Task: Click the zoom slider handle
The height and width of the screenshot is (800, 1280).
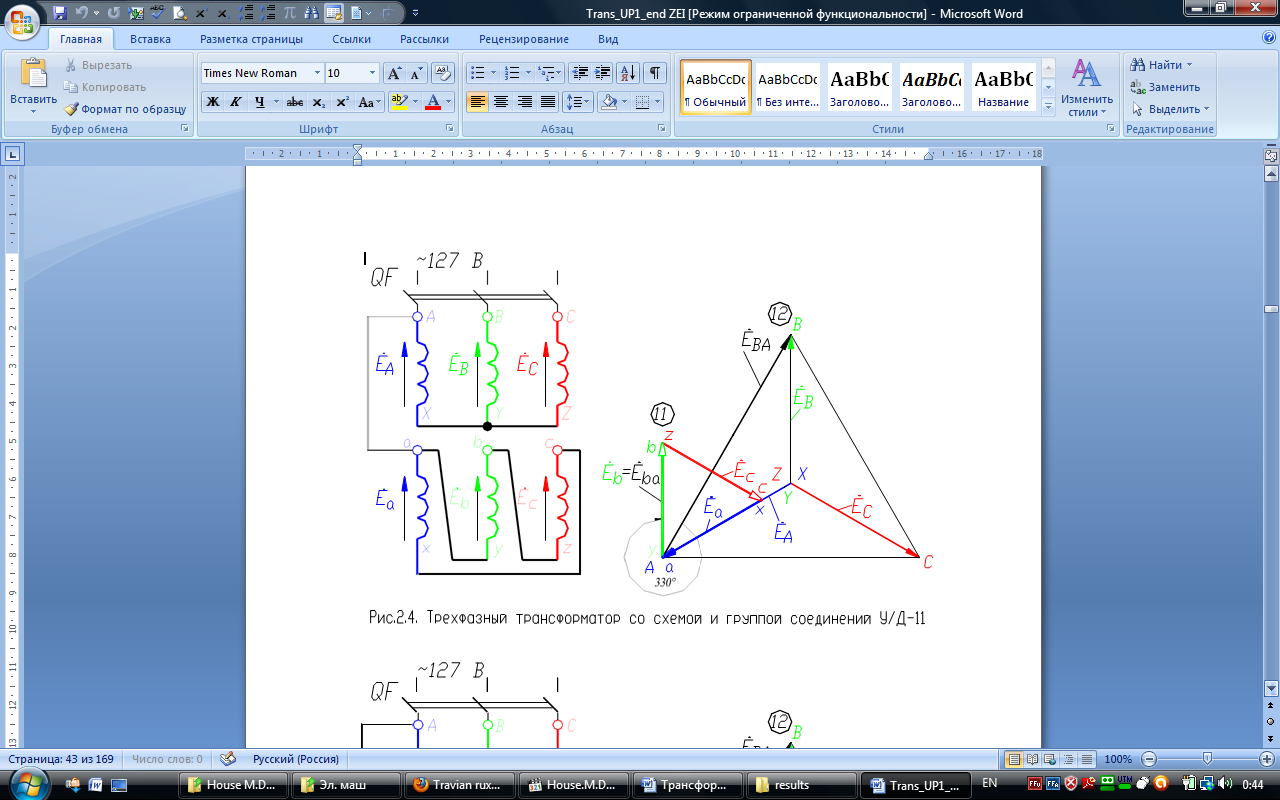Action: pyautogui.click(x=1207, y=759)
